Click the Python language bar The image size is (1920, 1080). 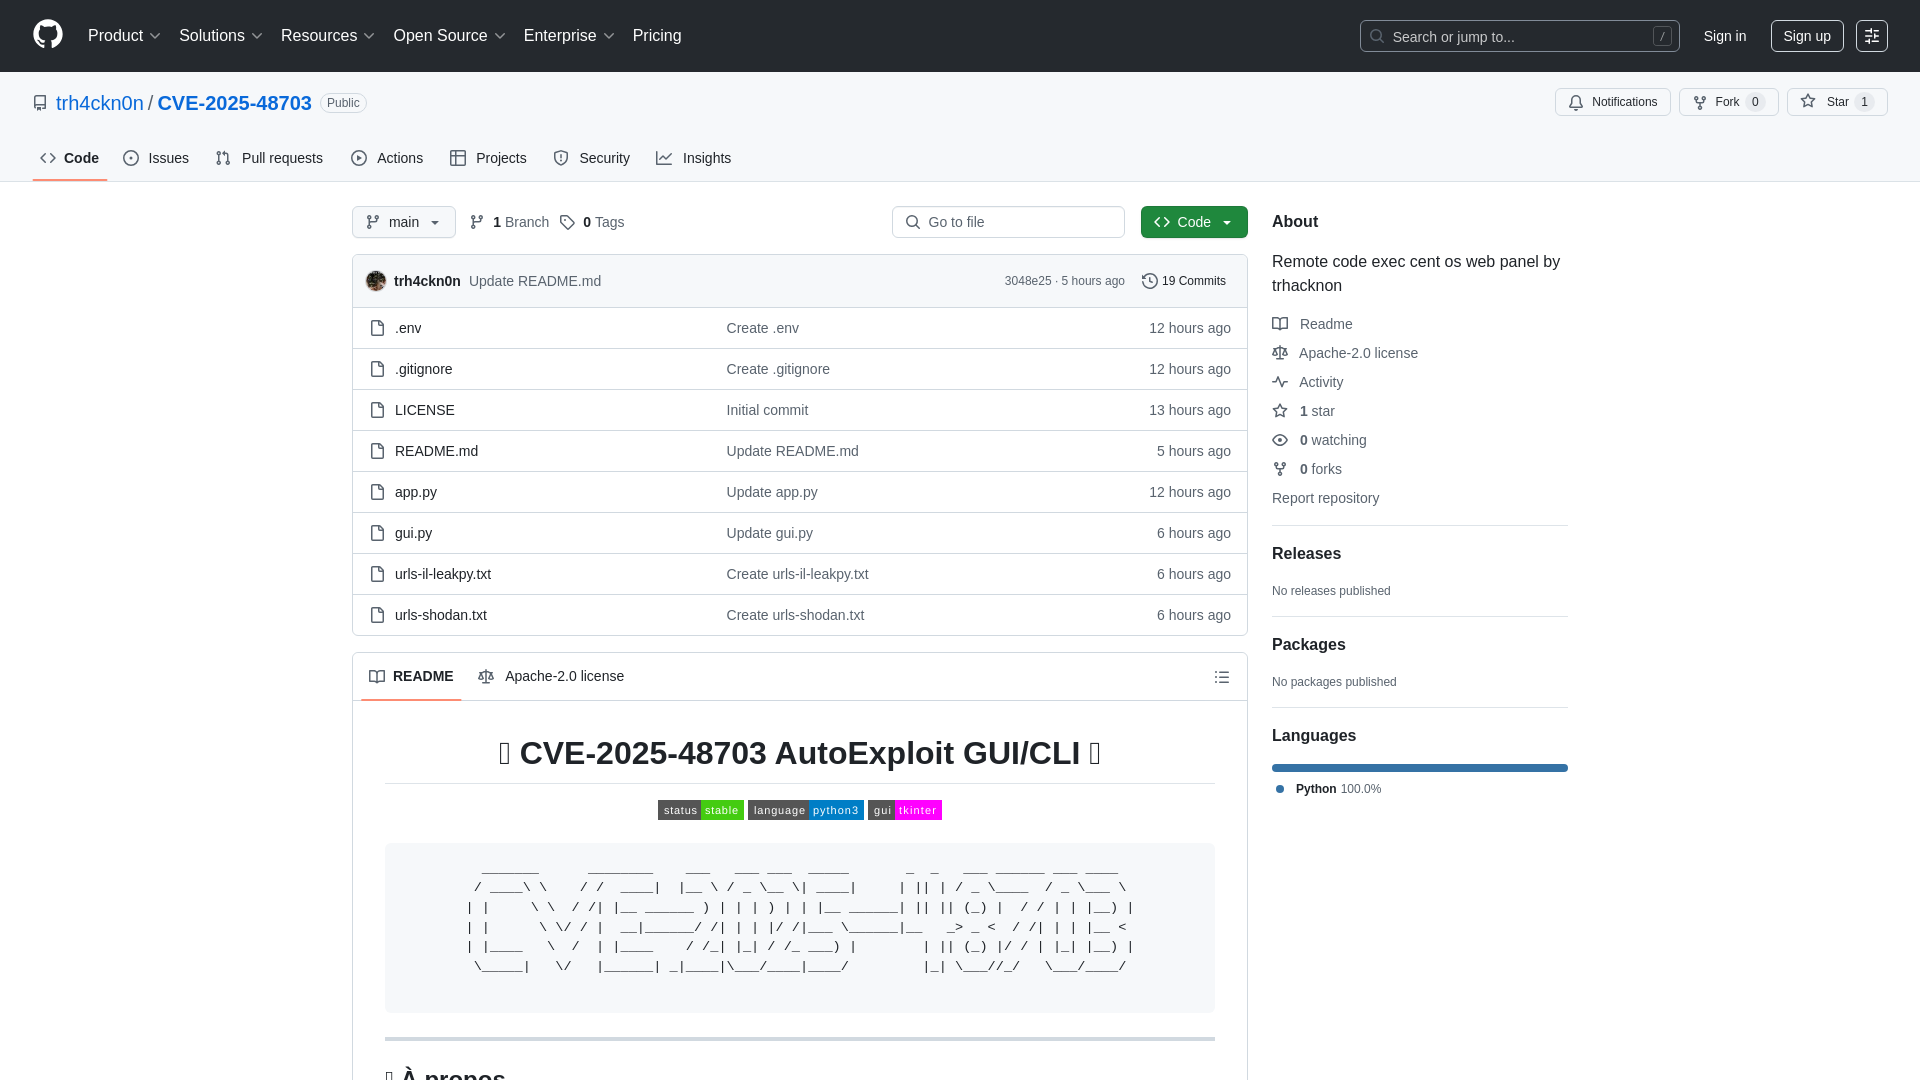click(1420, 768)
